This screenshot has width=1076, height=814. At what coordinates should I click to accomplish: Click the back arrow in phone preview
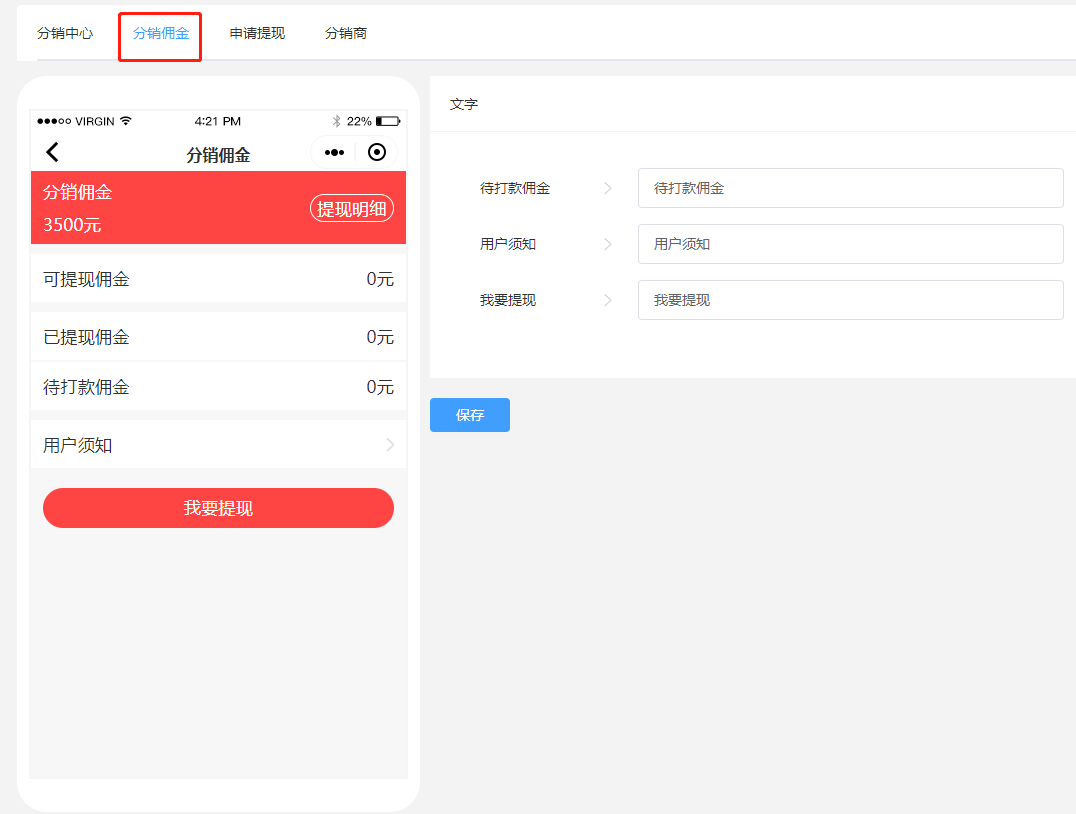click(53, 152)
